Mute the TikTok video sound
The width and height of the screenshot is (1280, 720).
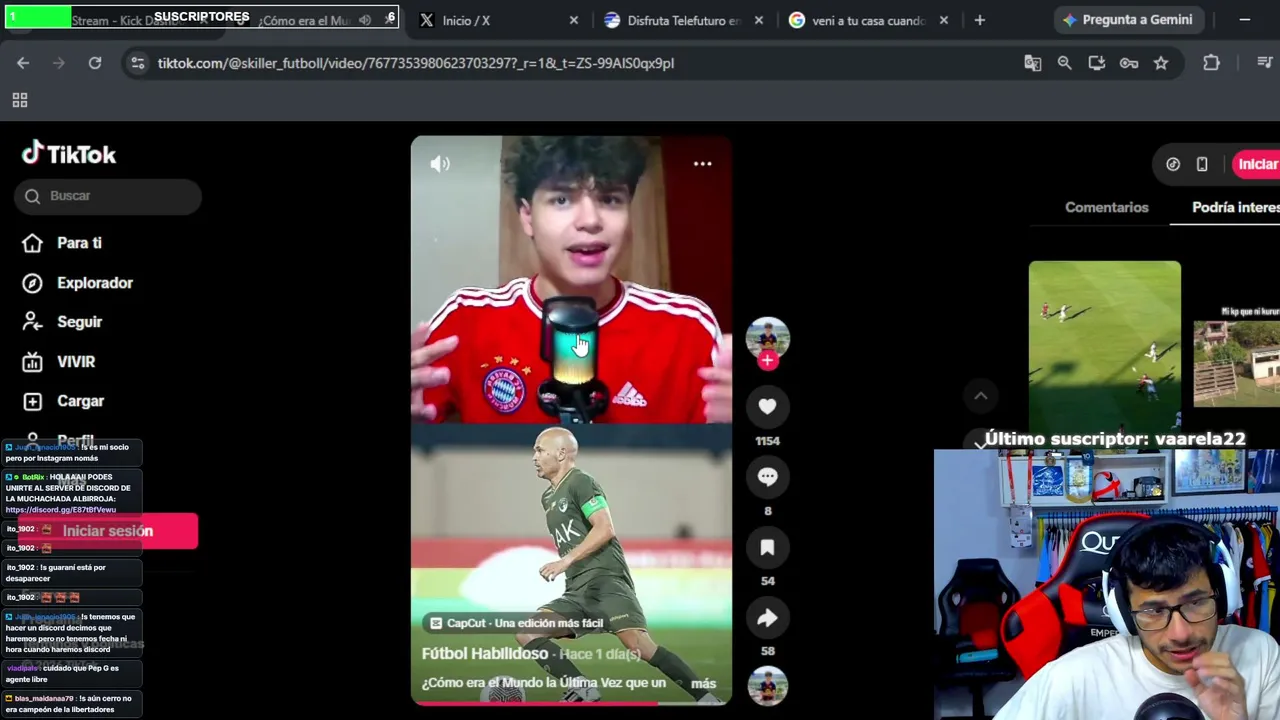(440, 164)
